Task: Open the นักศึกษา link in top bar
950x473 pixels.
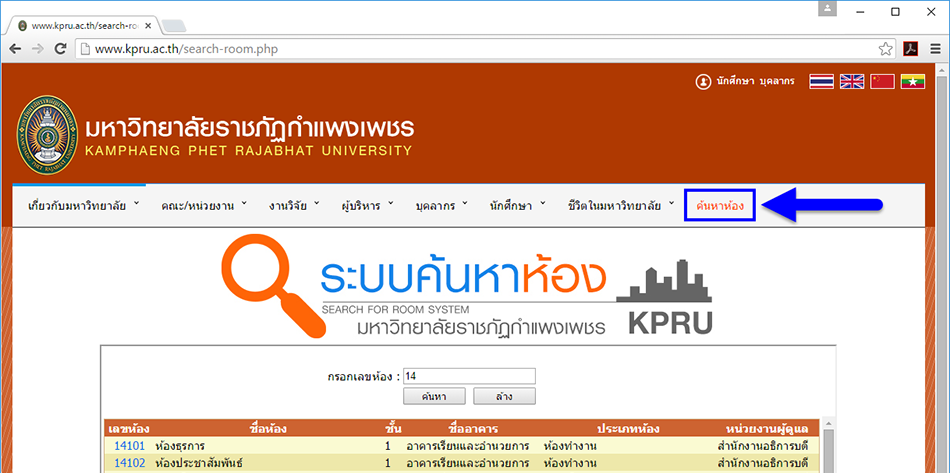Action: click(x=734, y=82)
